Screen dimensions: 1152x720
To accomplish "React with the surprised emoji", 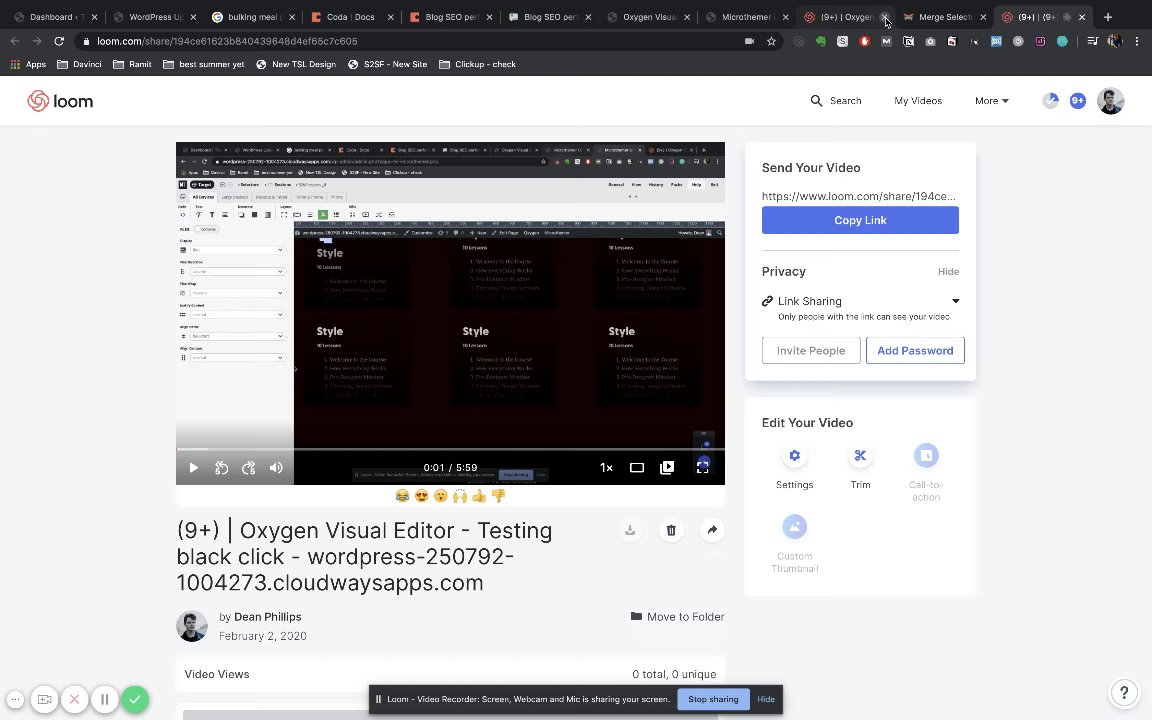I will click(x=440, y=496).
